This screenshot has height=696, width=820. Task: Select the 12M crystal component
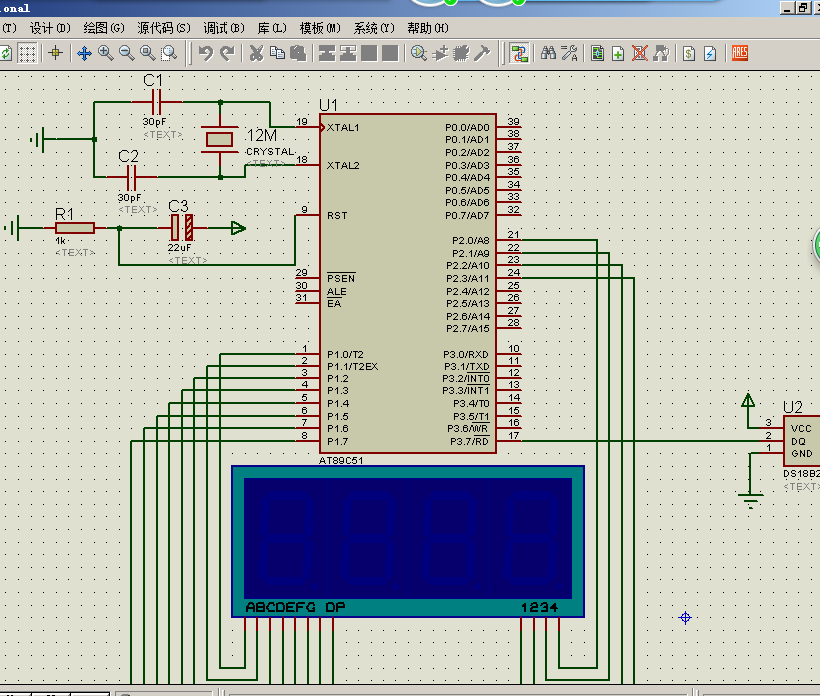(x=220, y=139)
